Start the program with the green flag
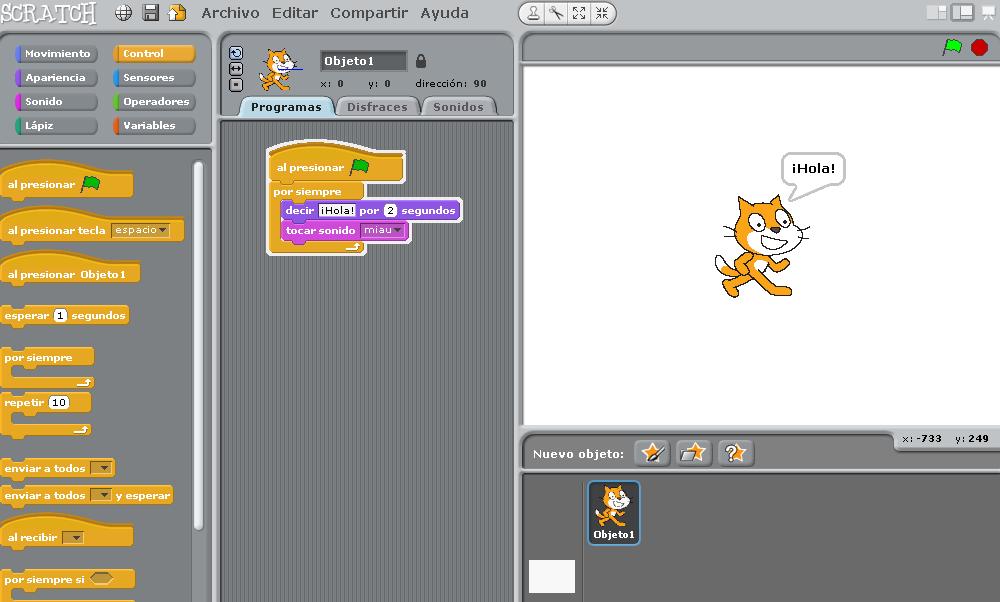1000x602 pixels. [x=952, y=47]
